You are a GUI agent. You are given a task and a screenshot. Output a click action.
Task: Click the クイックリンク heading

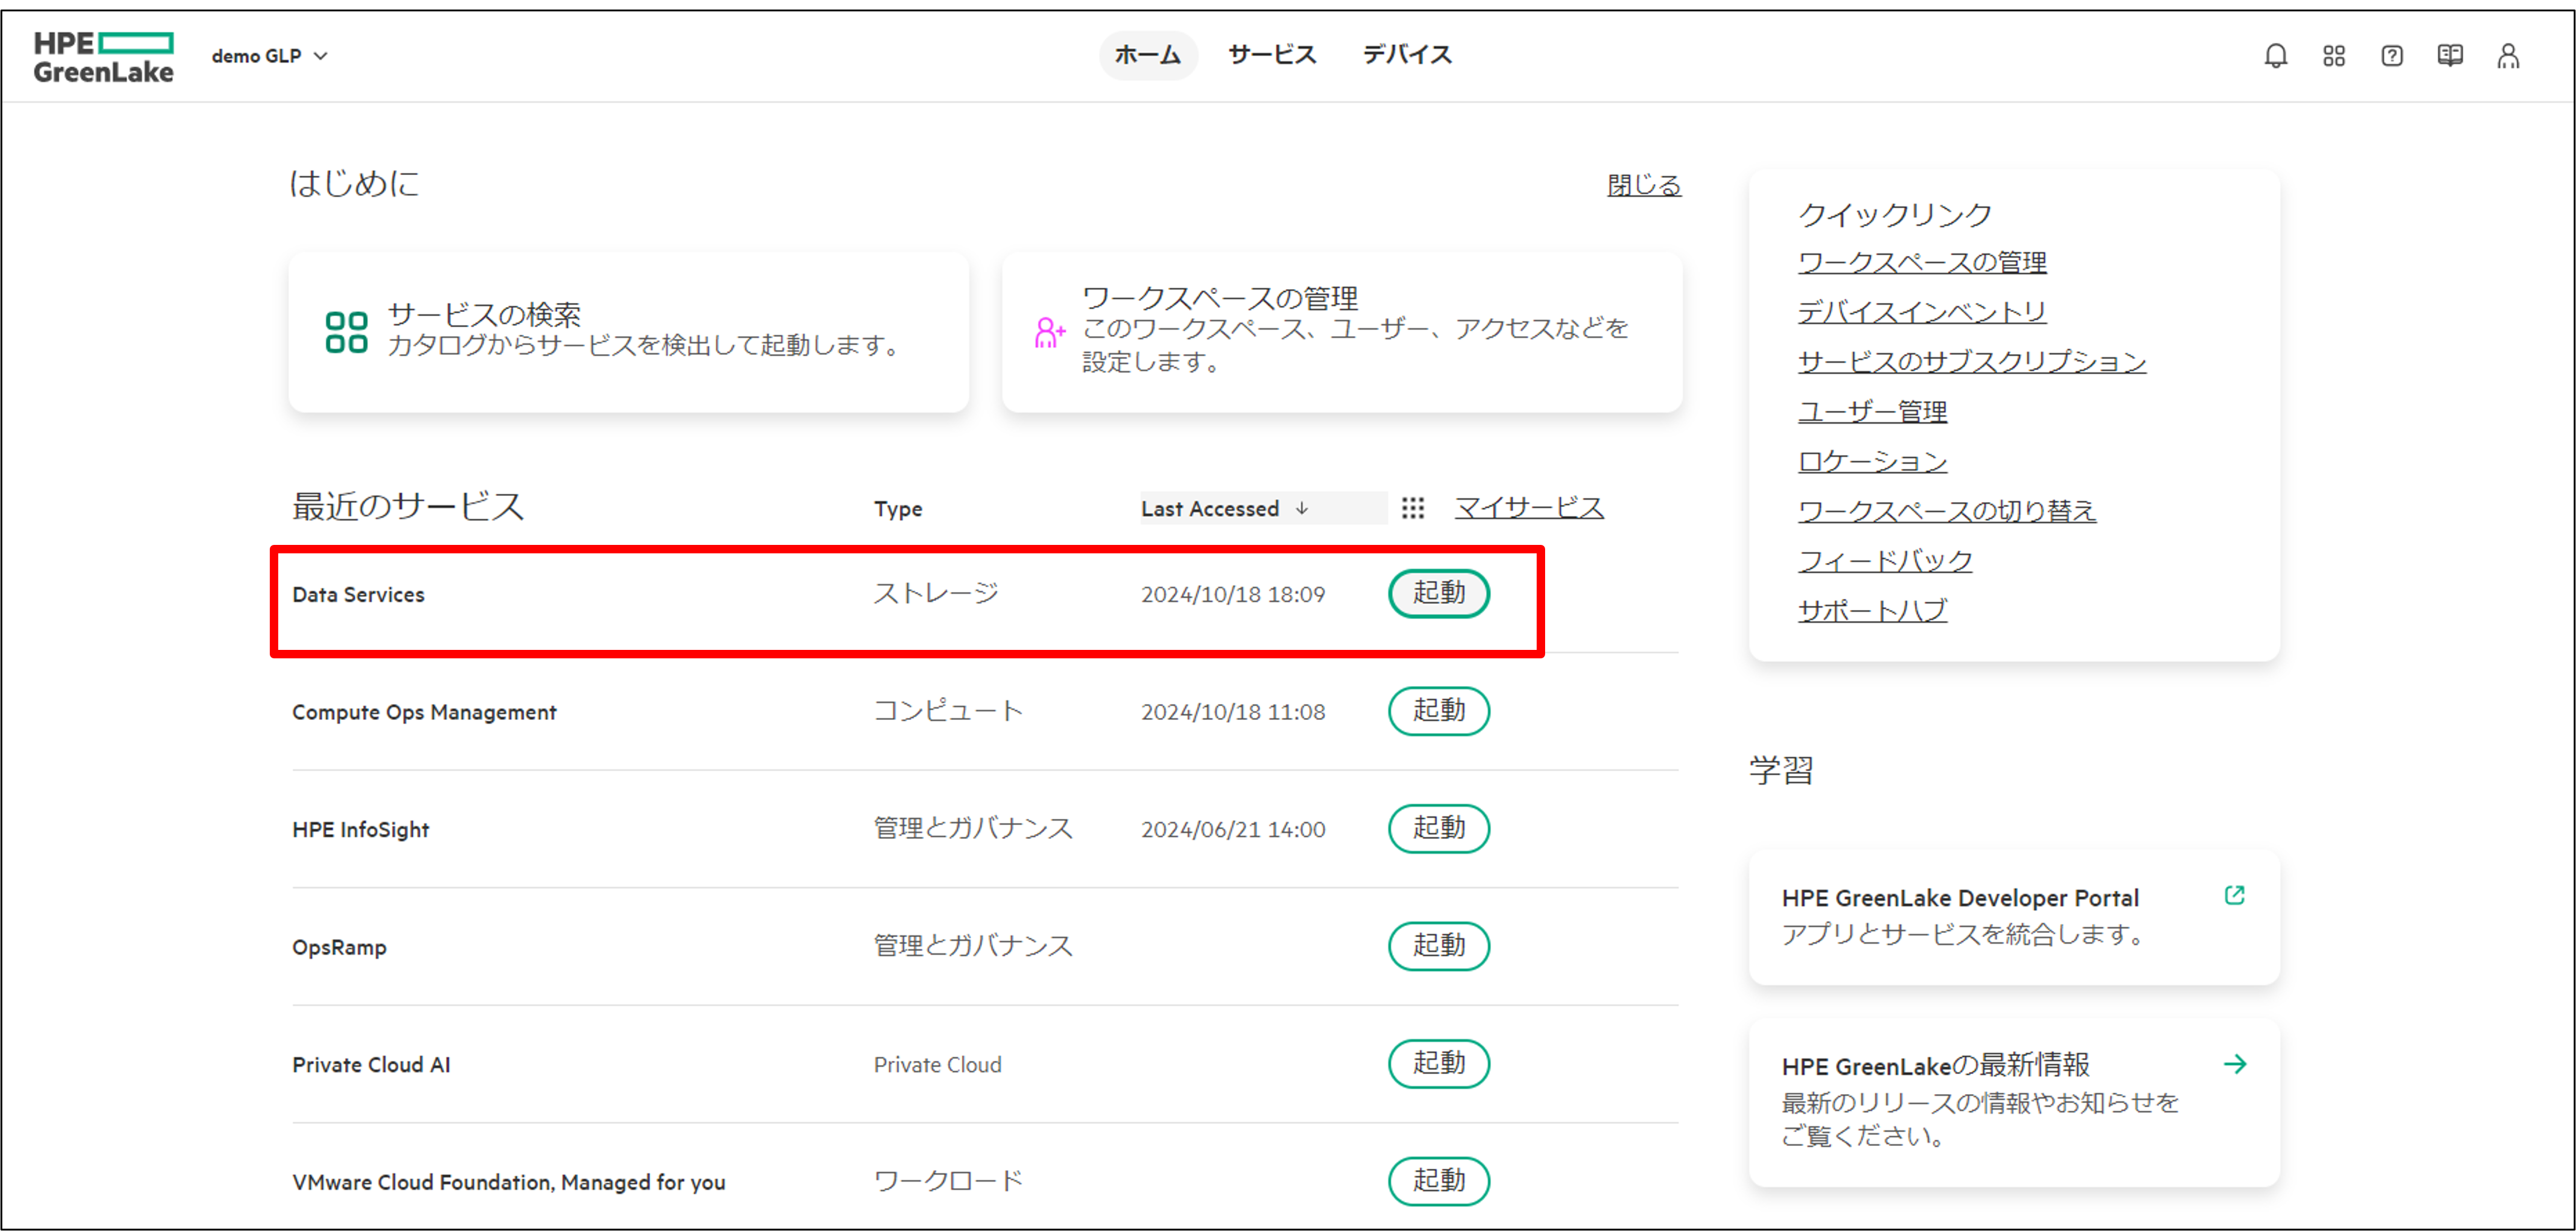[x=1894, y=214]
